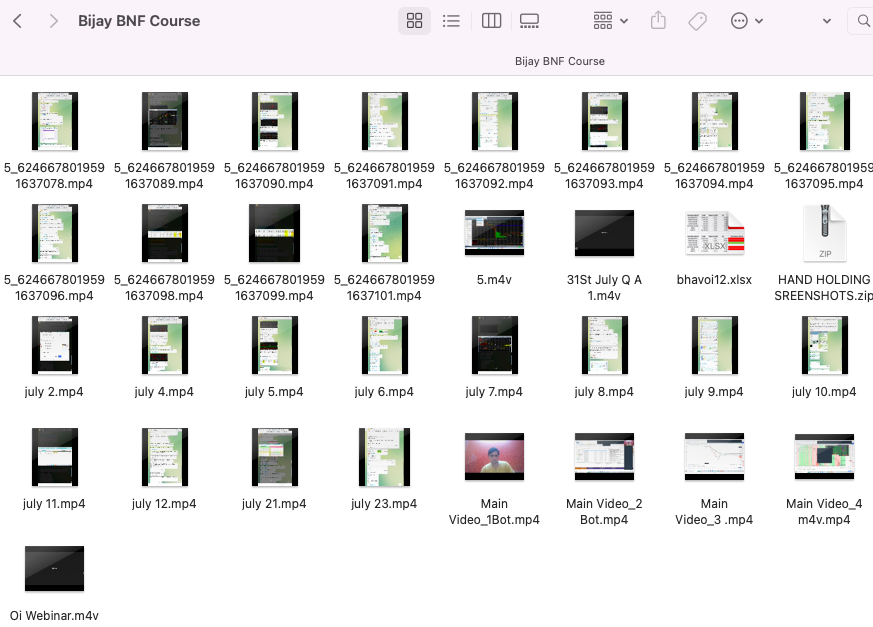Click the forward navigation arrow

point(53,21)
